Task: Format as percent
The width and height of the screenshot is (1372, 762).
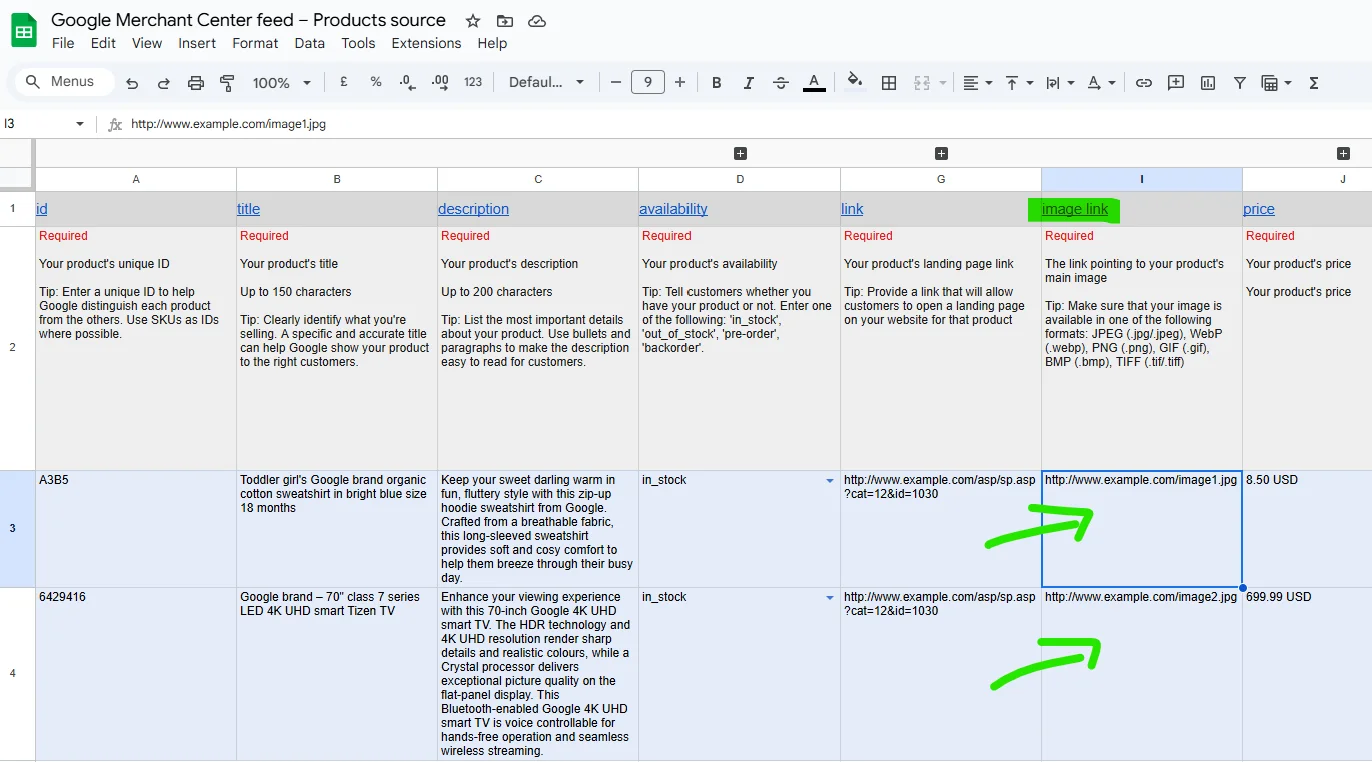Action: 376,82
